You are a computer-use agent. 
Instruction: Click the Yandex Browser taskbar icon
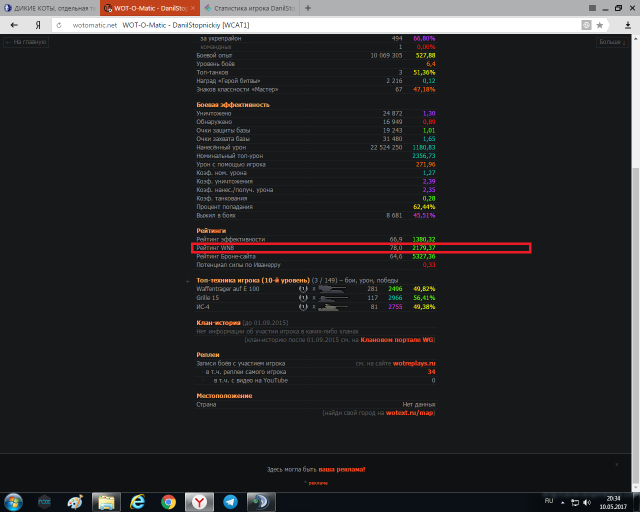click(x=200, y=501)
